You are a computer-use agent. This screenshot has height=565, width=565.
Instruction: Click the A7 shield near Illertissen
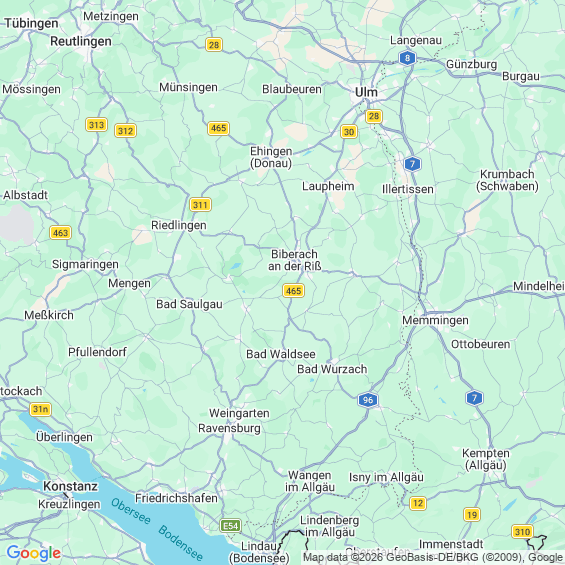[413, 164]
